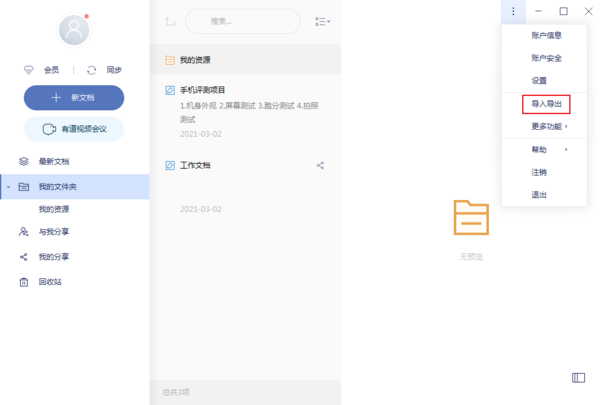Click the 我的文件夹 folder icon
Viewport: 600px width, 405px height.
tap(24, 187)
